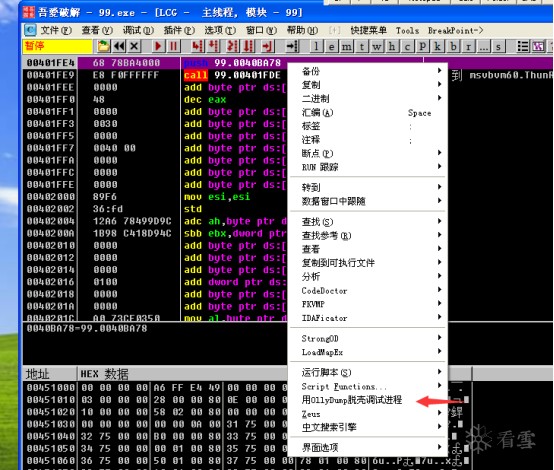Image resolution: width=554 pixels, height=470 pixels.
Task: Click the restart (rewind) toolbar icon
Action: [119, 46]
